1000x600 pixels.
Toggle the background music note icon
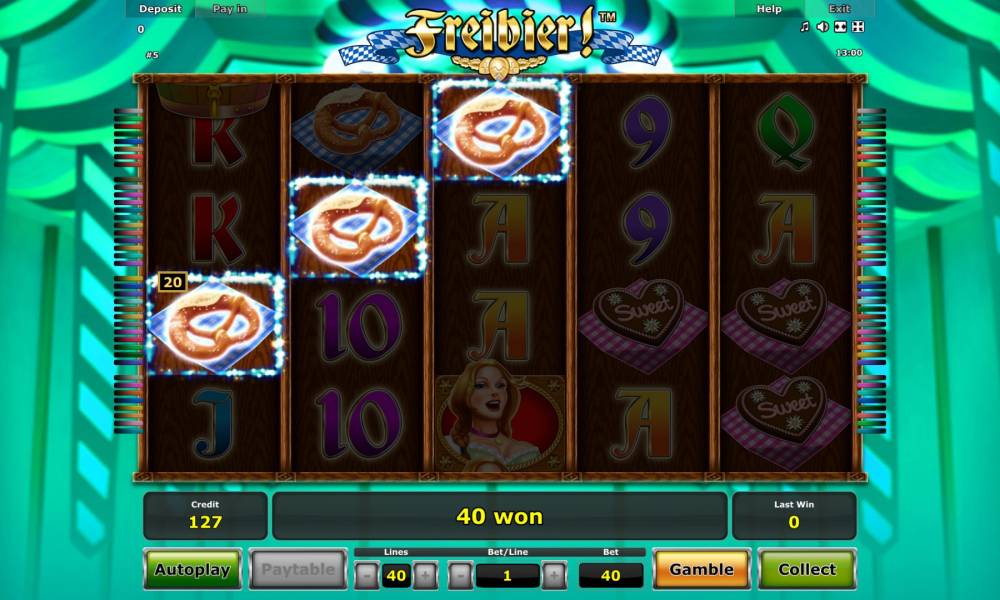[x=805, y=26]
